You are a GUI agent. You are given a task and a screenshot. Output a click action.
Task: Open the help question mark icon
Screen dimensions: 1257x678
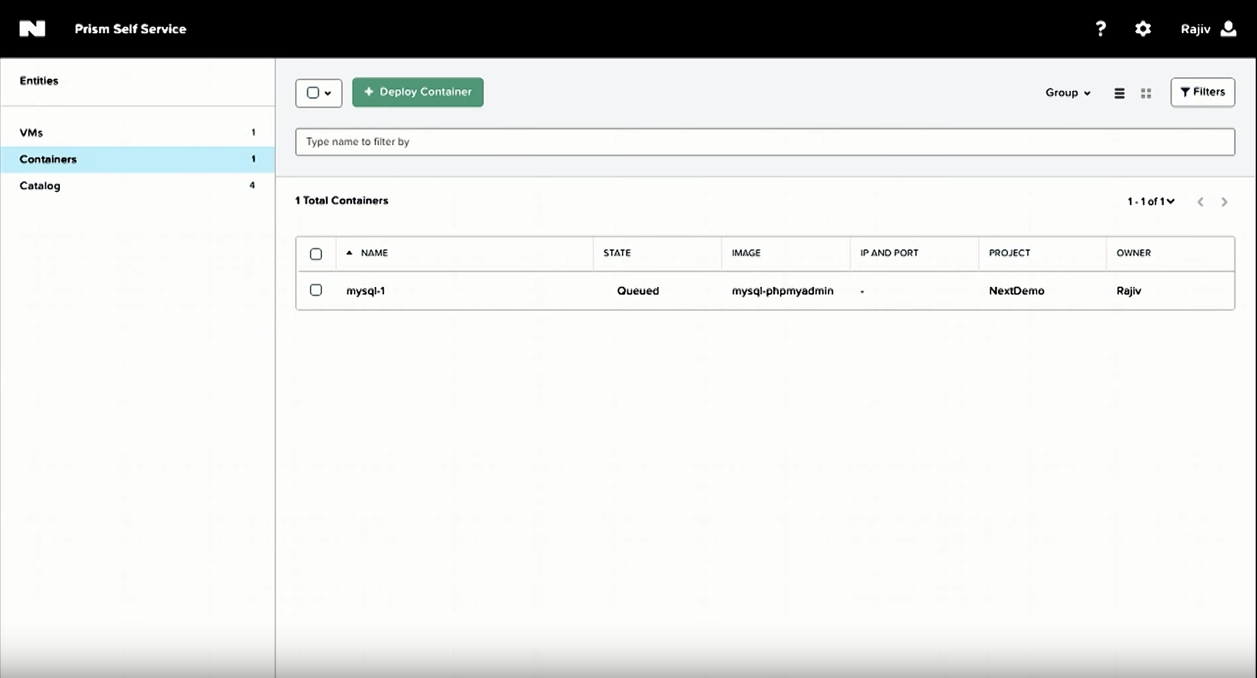click(x=1101, y=29)
